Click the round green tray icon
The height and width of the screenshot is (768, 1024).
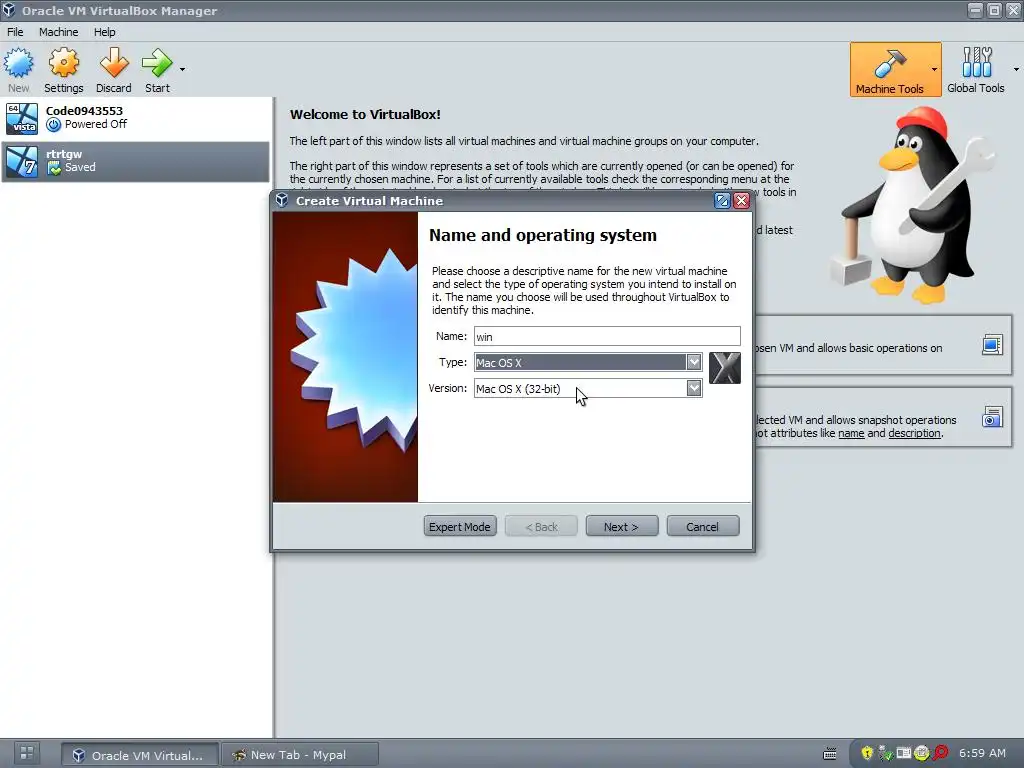(921, 753)
